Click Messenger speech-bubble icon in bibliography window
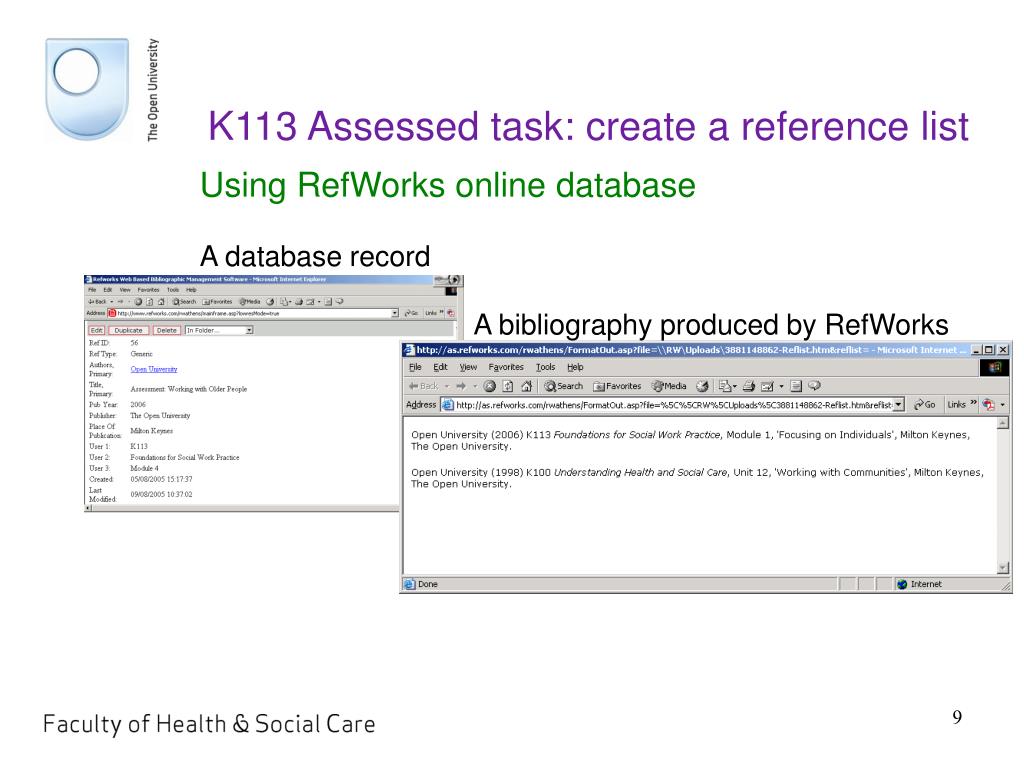Viewport: 1024px width, 768px height. click(814, 385)
